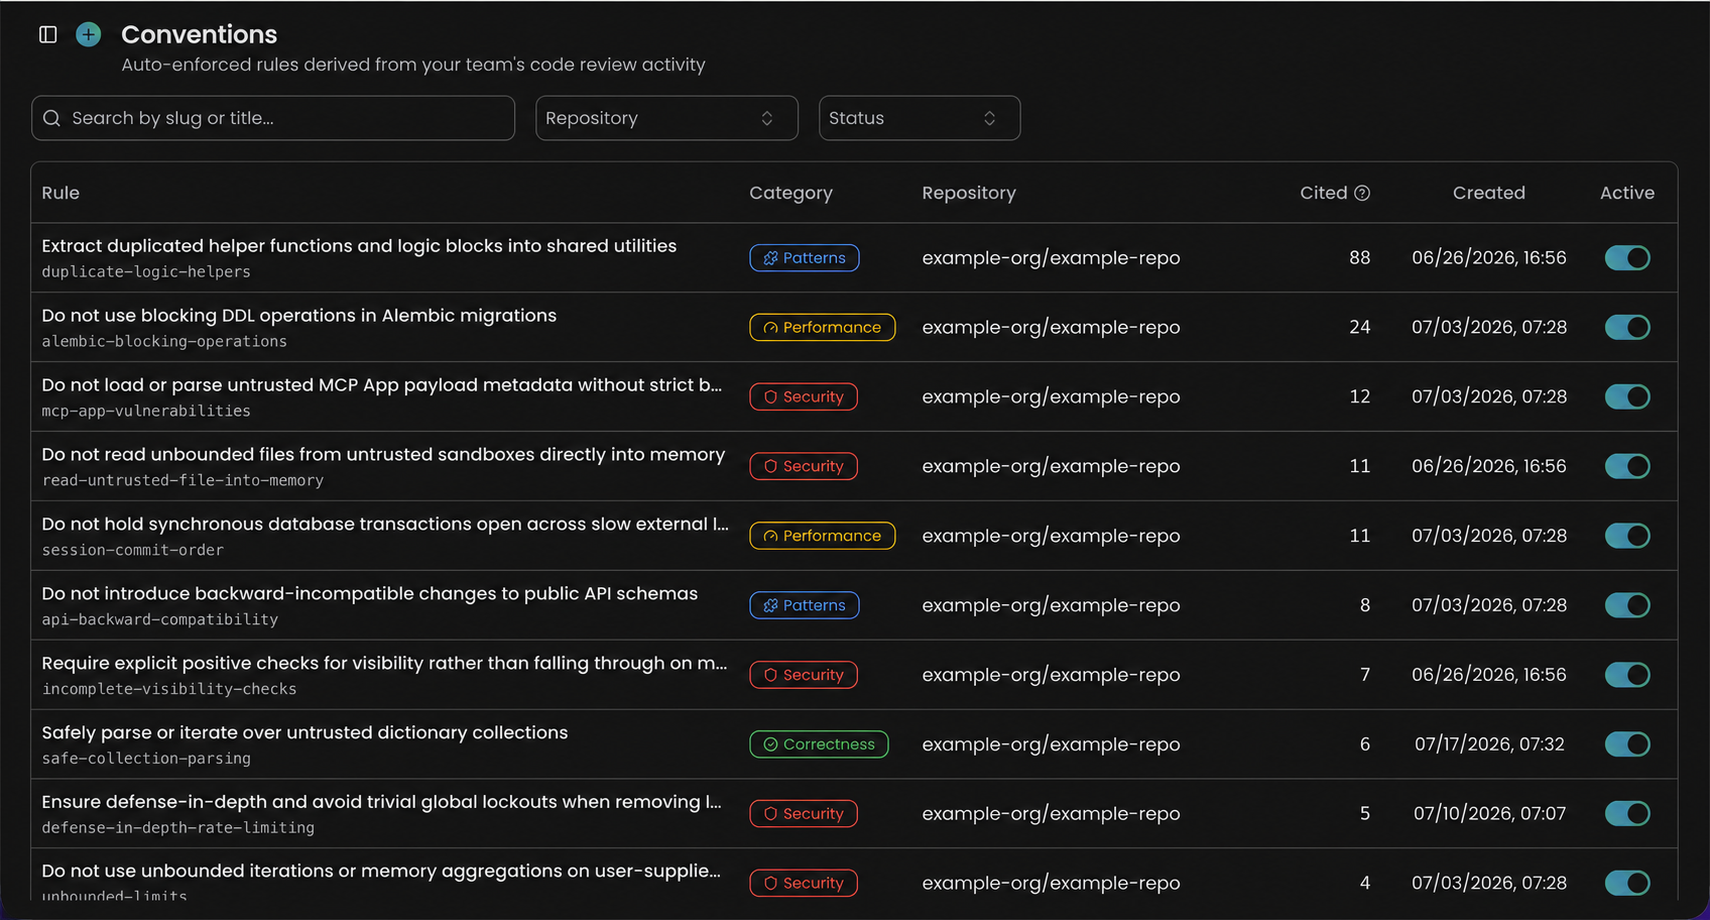The image size is (1710, 920).
Task: Open rule 'Ensure defense-in-depth and avoid trivial global lockouts'
Action: 382,802
